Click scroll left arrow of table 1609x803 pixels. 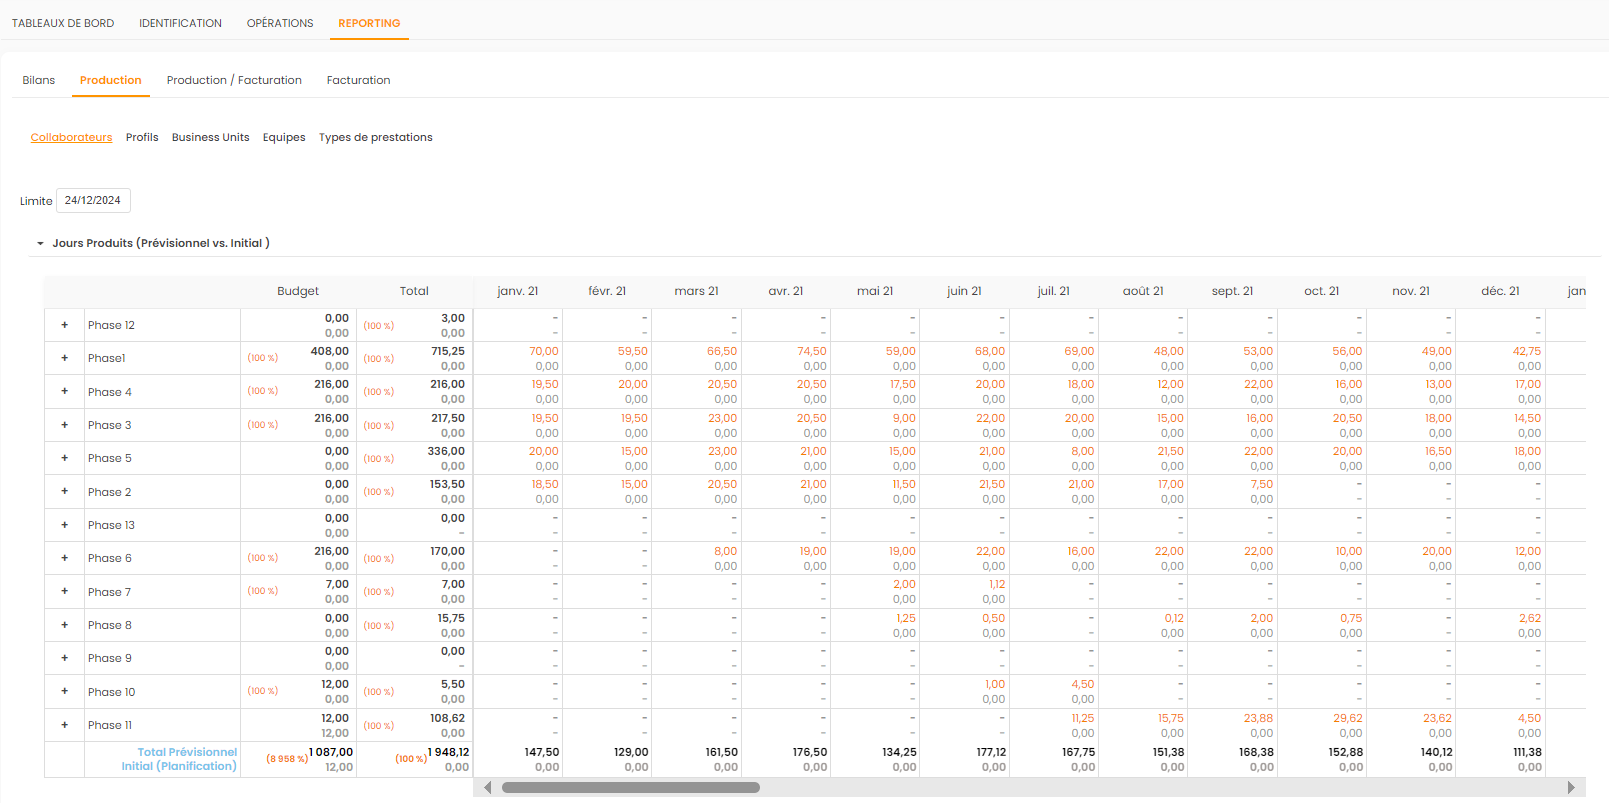pyautogui.click(x=487, y=788)
